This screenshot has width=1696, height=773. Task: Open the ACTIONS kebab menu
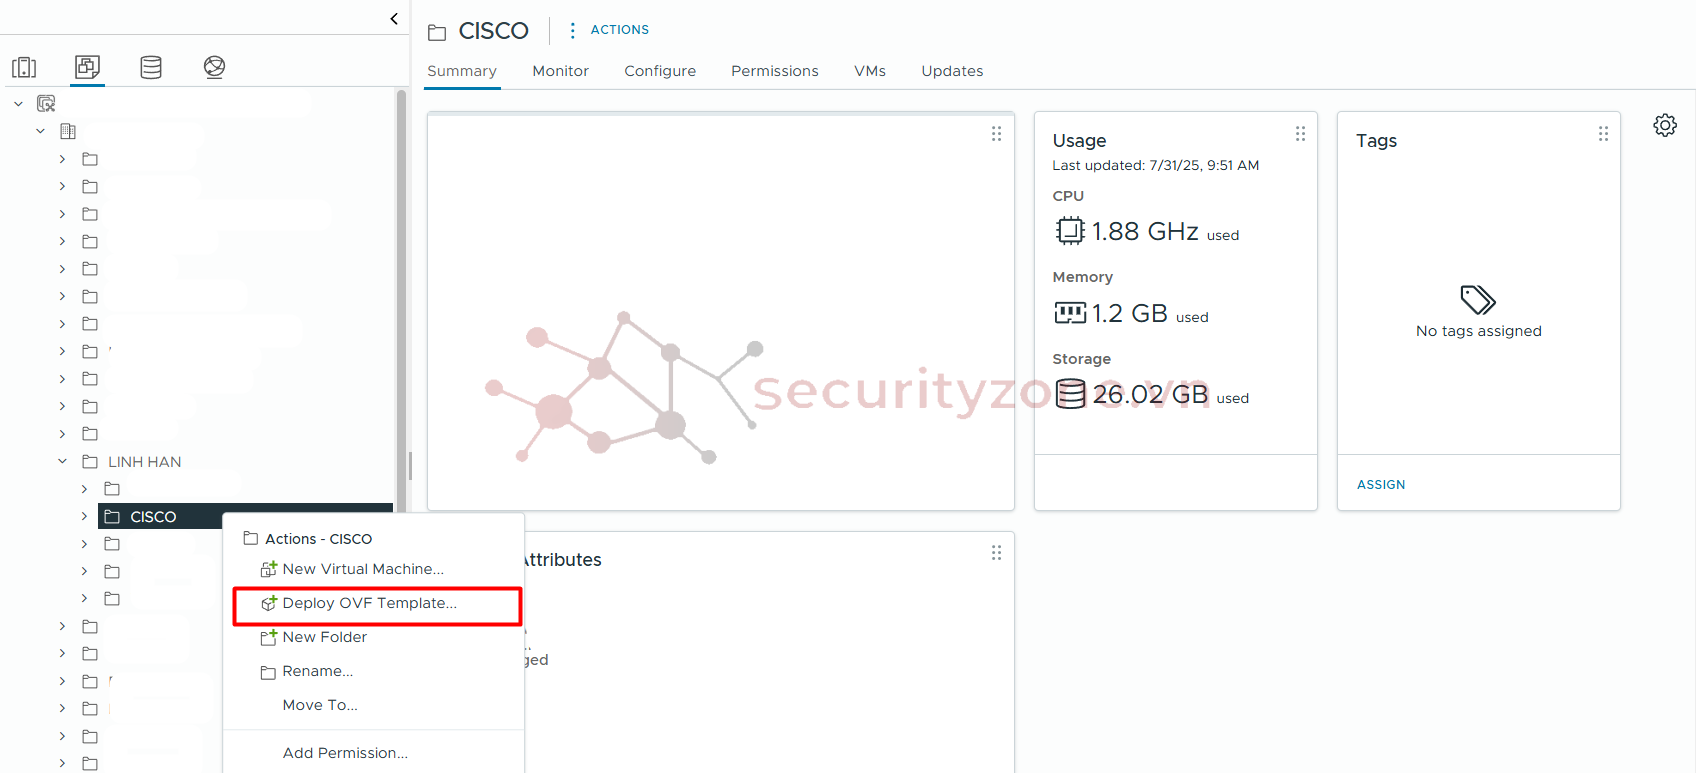pos(572,30)
